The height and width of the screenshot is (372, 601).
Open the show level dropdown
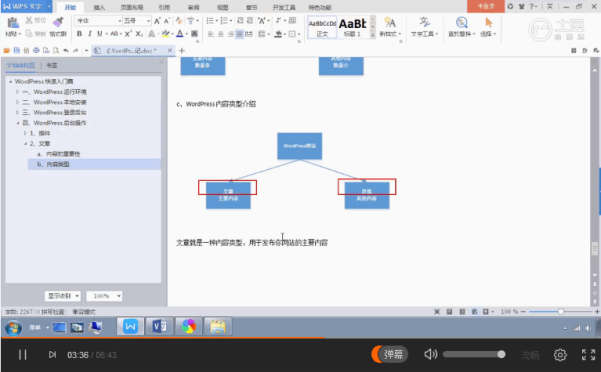77,296
